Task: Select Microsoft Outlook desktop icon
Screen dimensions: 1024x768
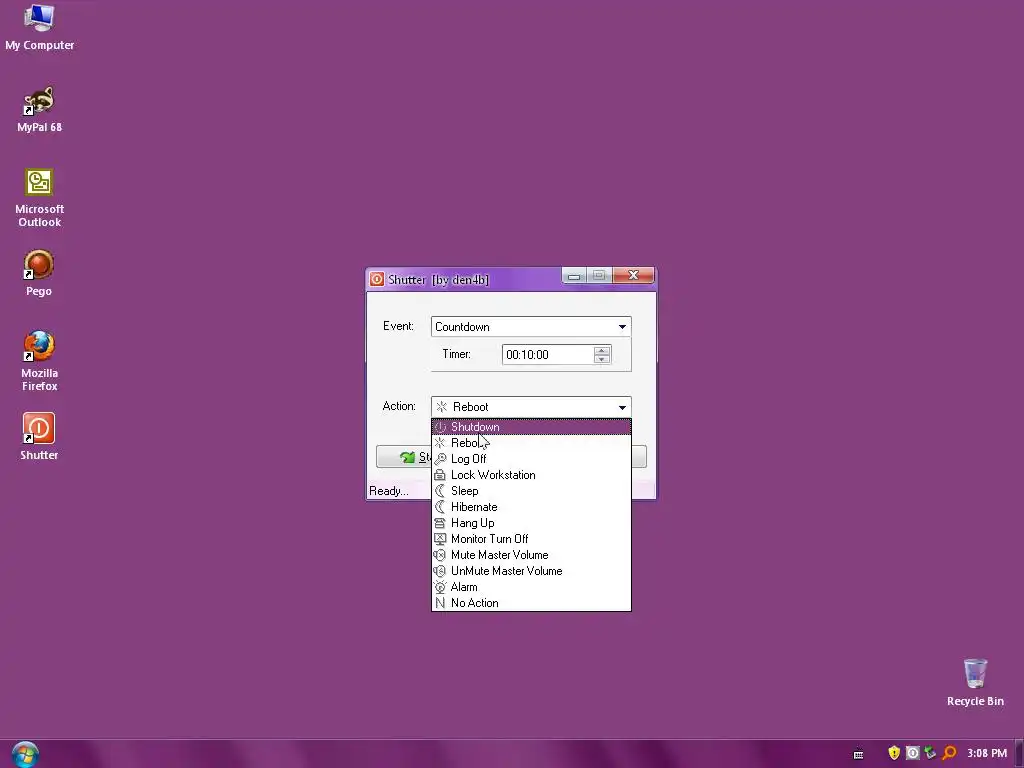Action: pyautogui.click(x=39, y=198)
